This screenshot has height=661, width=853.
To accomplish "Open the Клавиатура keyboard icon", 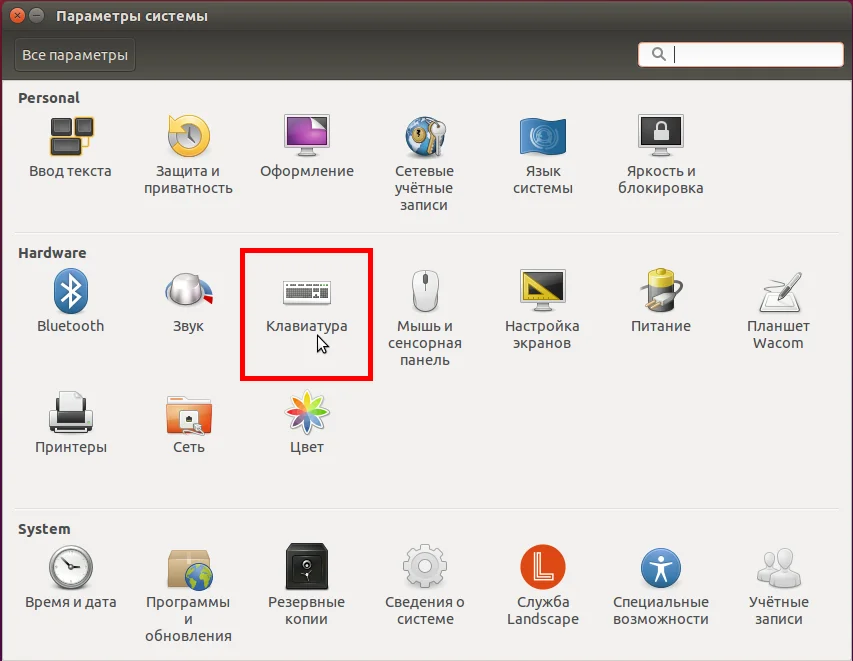I will [307, 292].
